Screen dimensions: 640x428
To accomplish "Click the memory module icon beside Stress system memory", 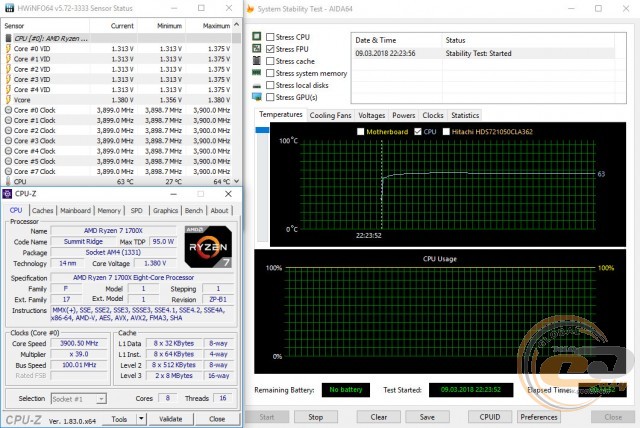I will (257, 73).
